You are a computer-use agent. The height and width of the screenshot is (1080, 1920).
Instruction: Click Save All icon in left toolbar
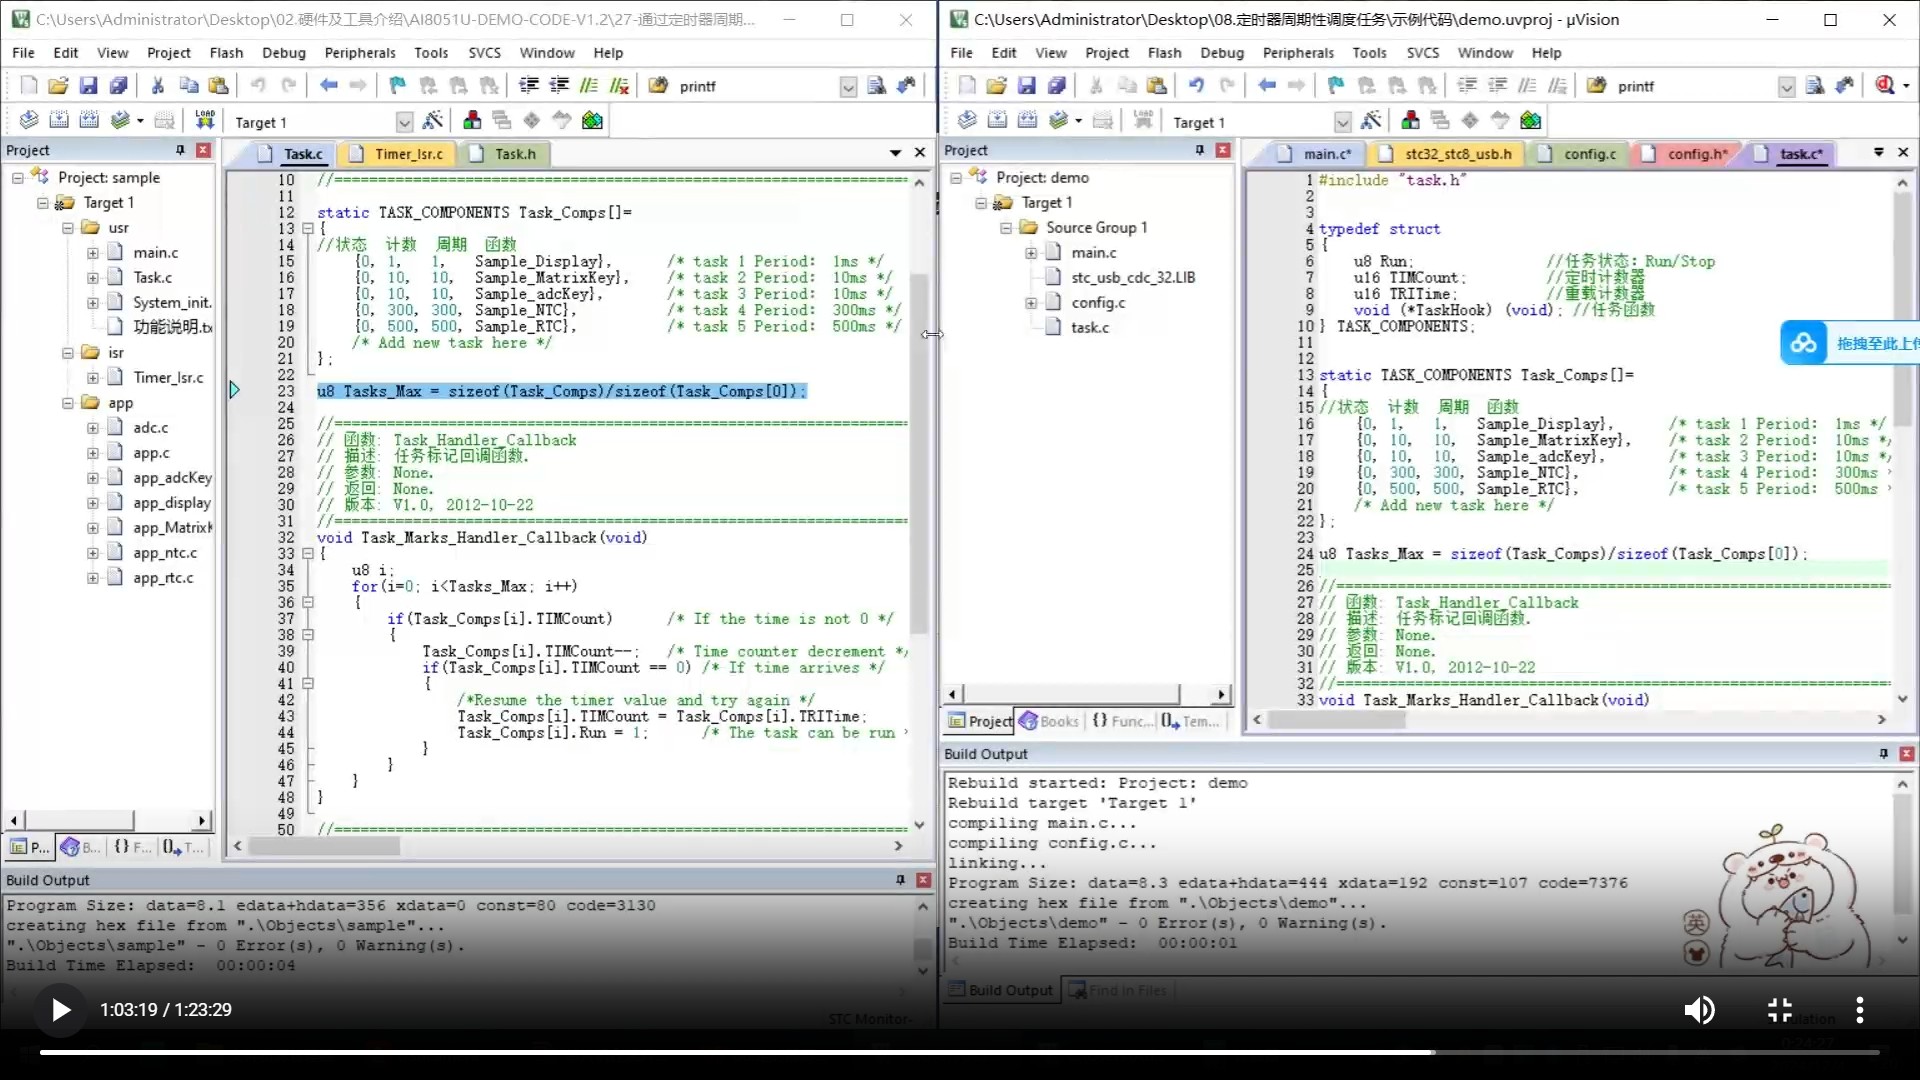click(x=118, y=86)
